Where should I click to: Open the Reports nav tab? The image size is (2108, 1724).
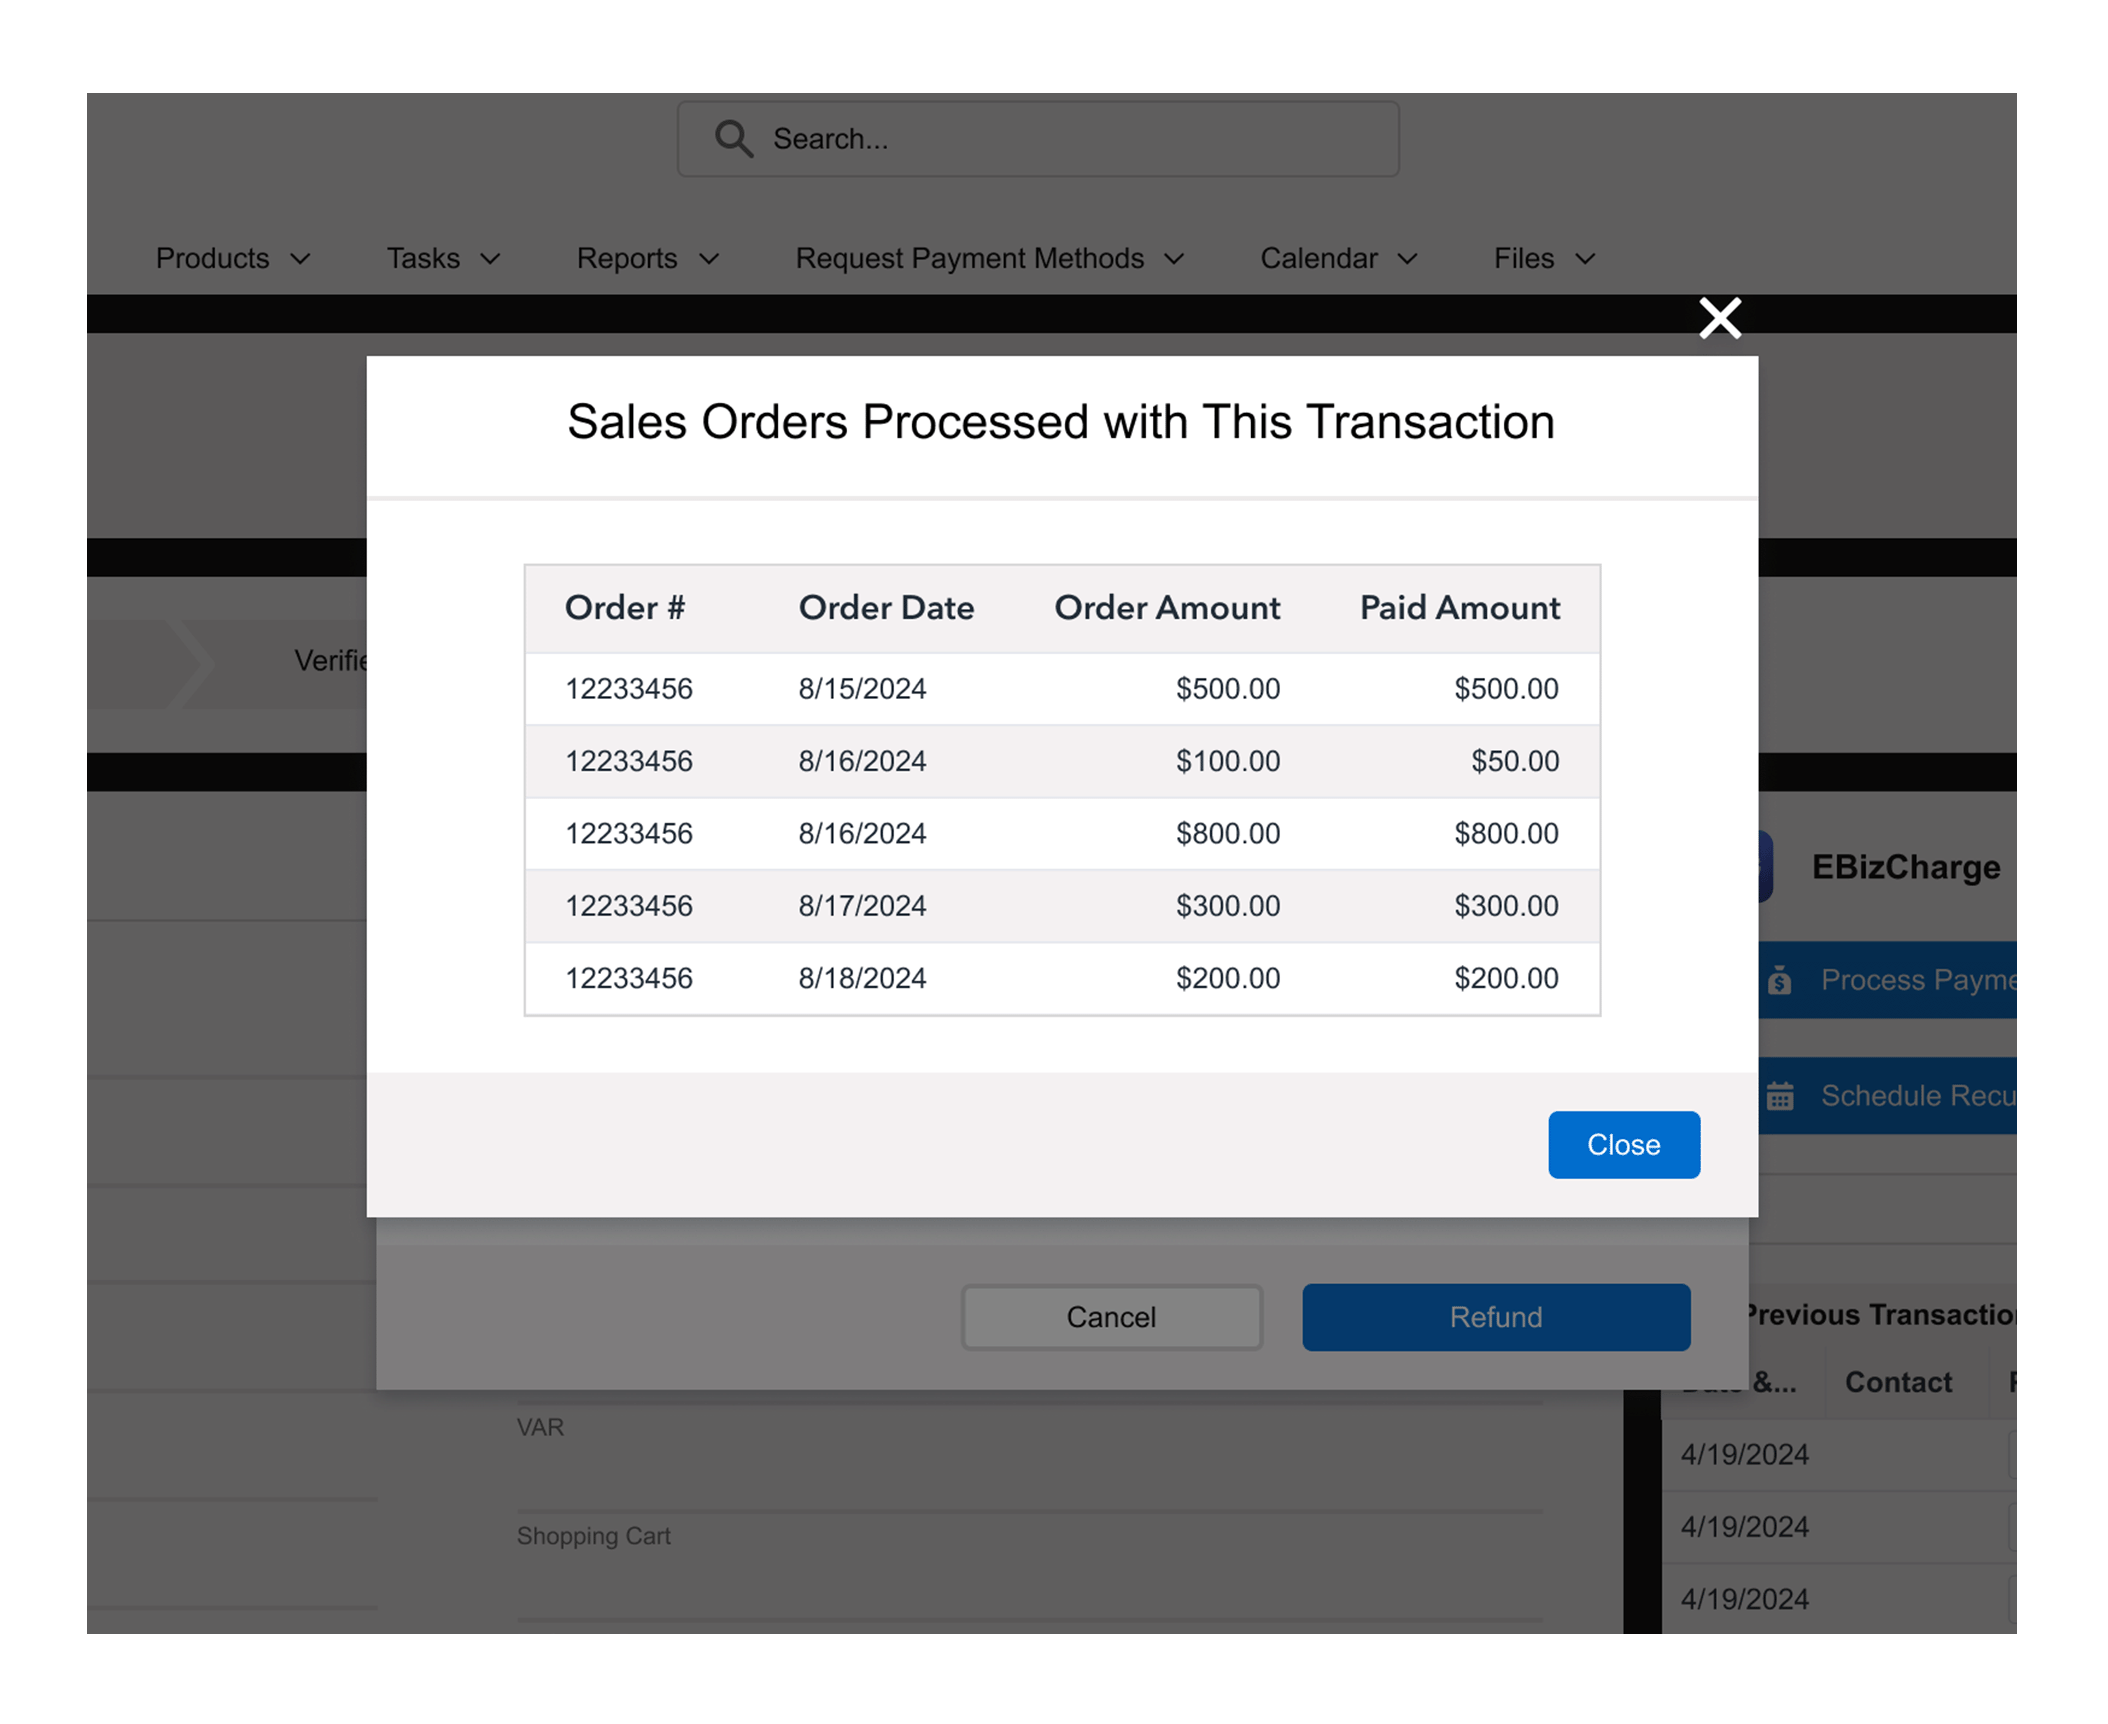pyautogui.click(x=627, y=259)
